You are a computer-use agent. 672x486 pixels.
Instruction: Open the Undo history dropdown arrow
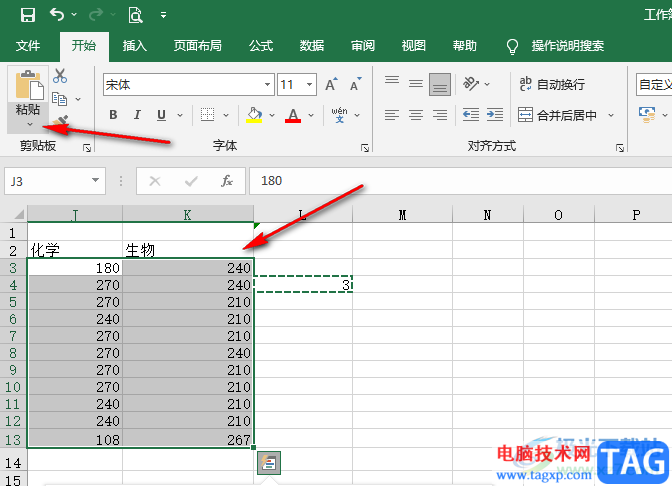click(x=74, y=15)
